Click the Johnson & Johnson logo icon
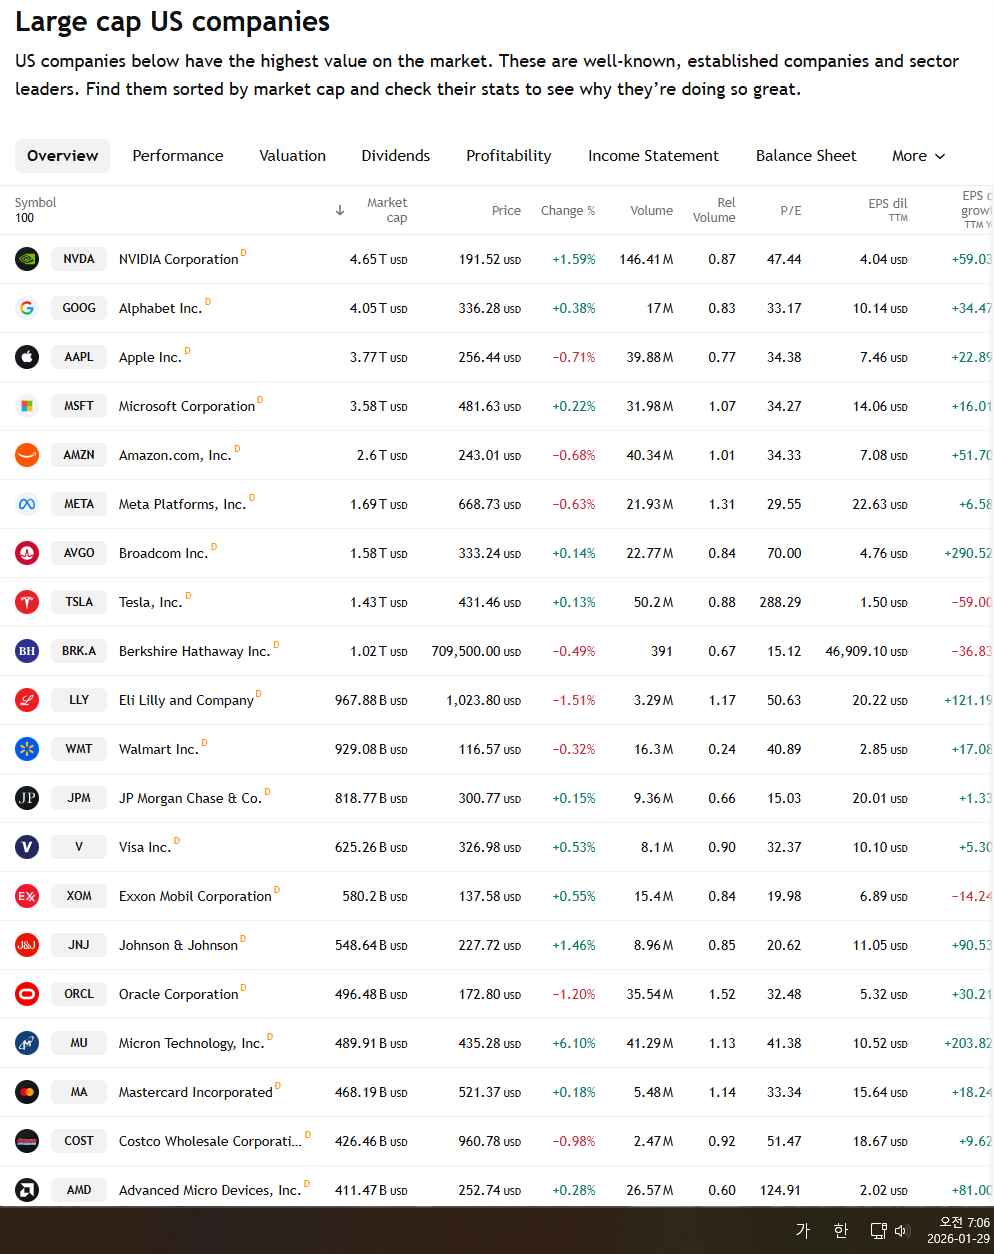 click(x=27, y=945)
